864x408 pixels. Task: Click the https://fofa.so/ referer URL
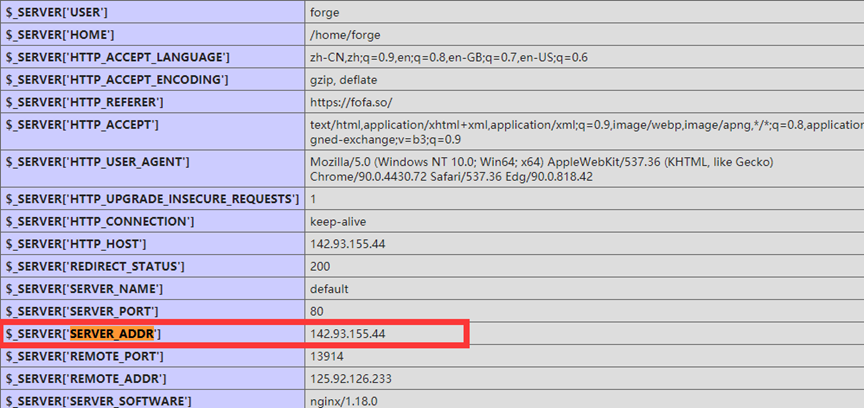[350, 102]
